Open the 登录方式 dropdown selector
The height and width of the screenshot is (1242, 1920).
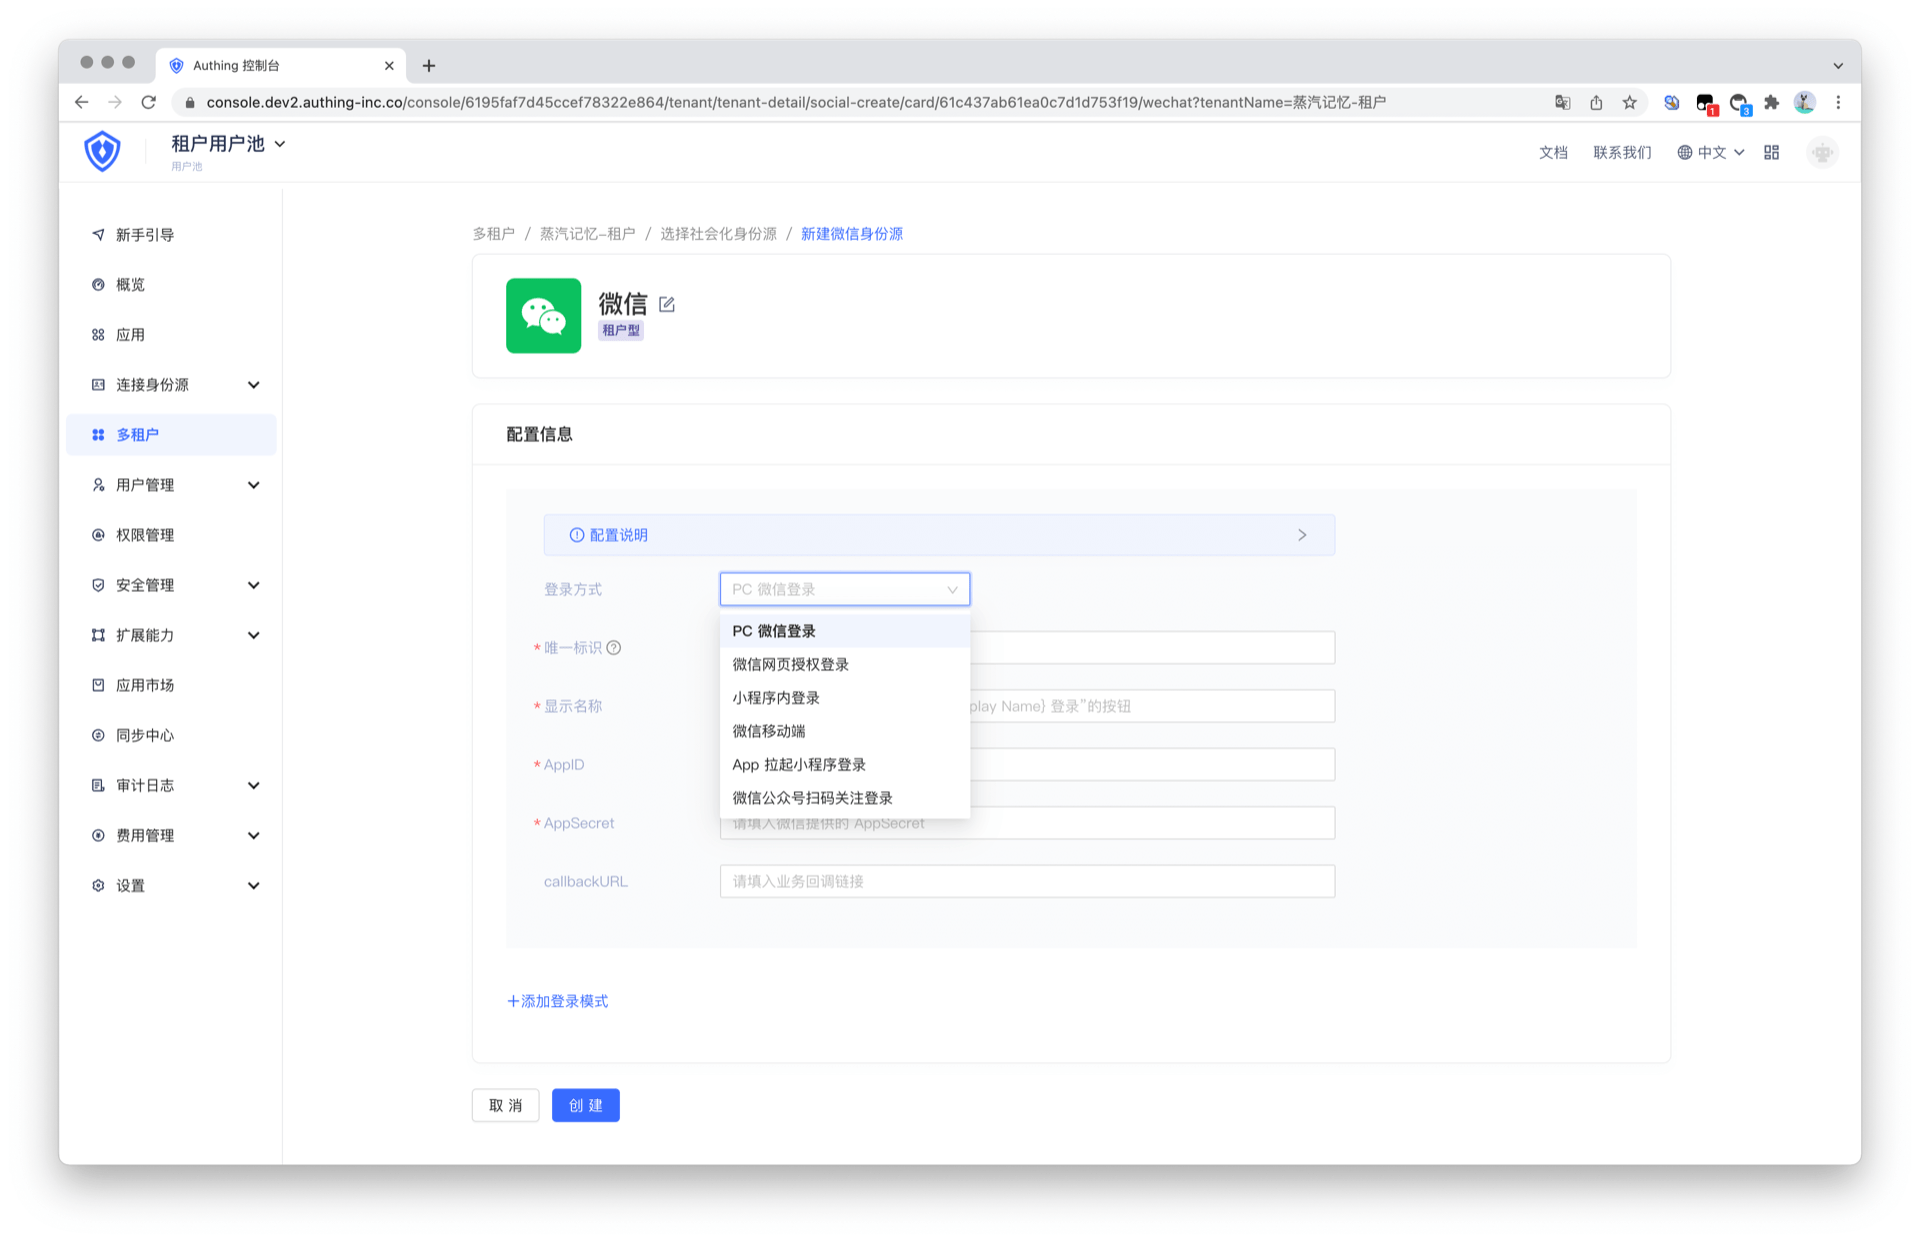coord(844,589)
